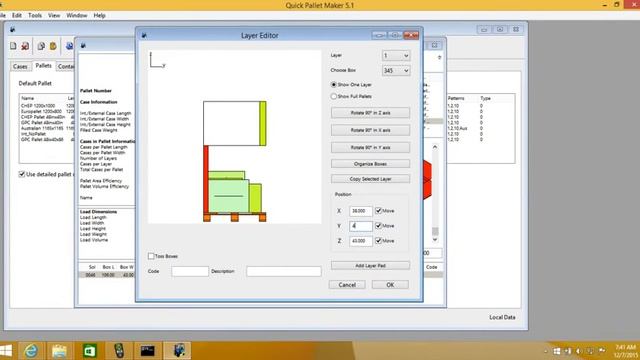Screen dimensions: 640x360
Task: Switch to the Cases tab
Action: click(x=20, y=66)
